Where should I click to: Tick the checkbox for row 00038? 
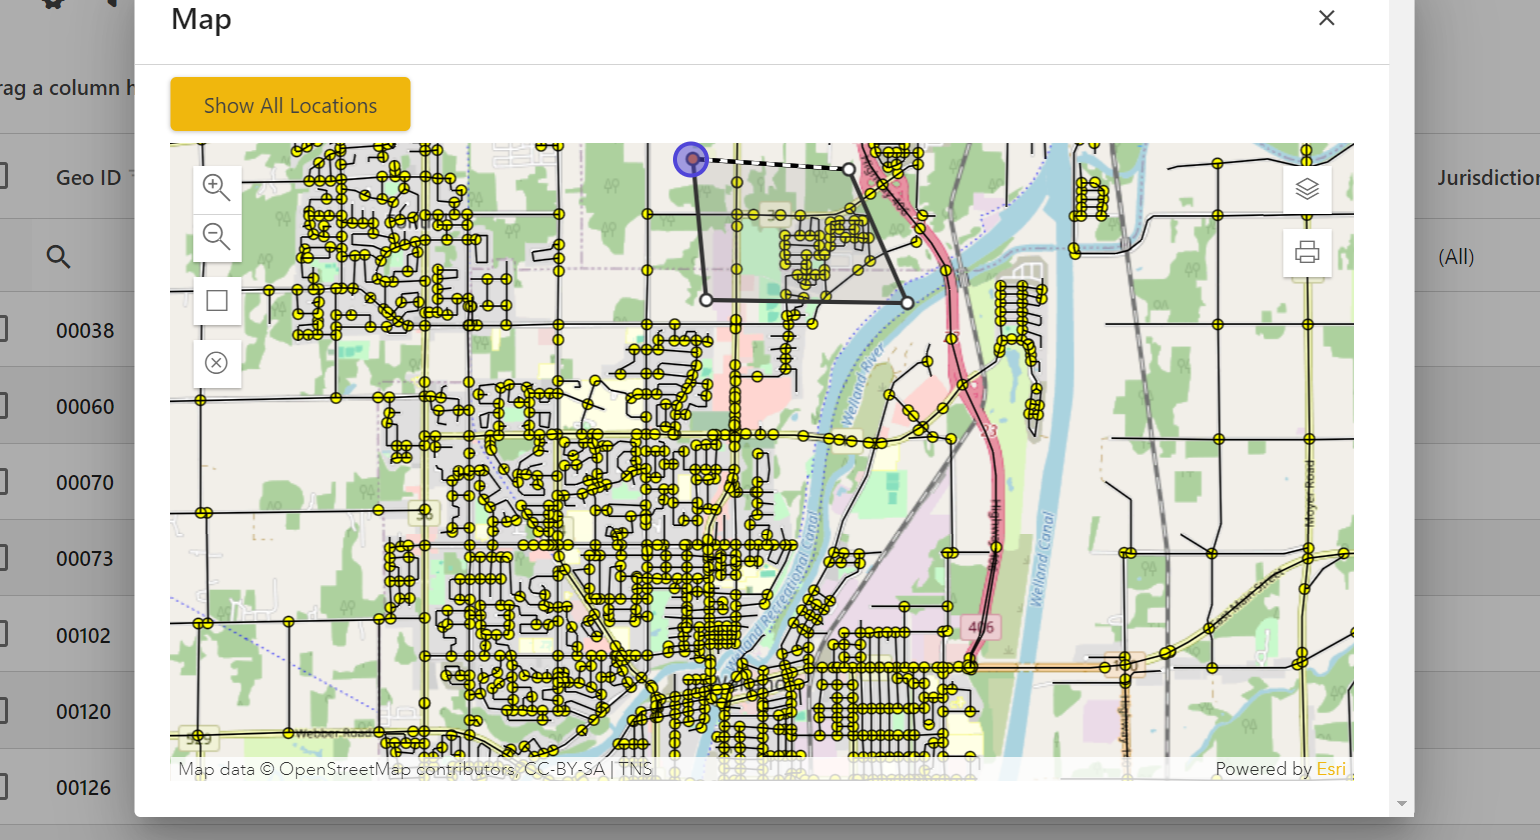tap(3, 329)
